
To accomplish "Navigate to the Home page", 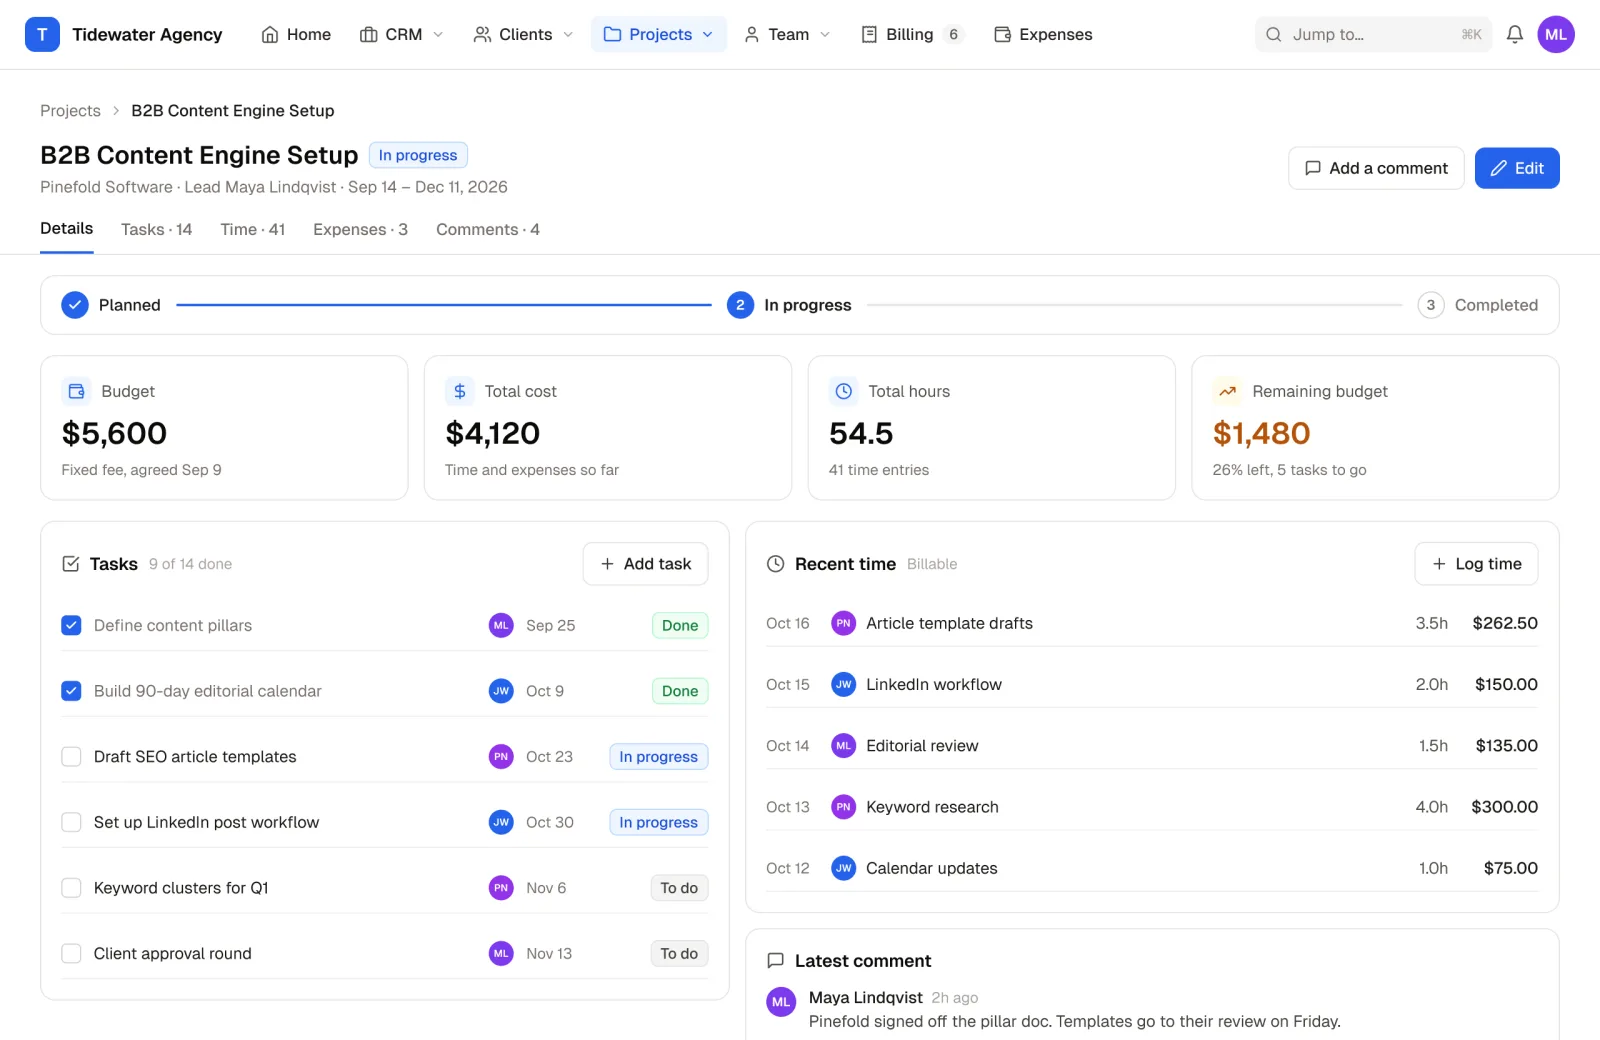I will point(296,34).
